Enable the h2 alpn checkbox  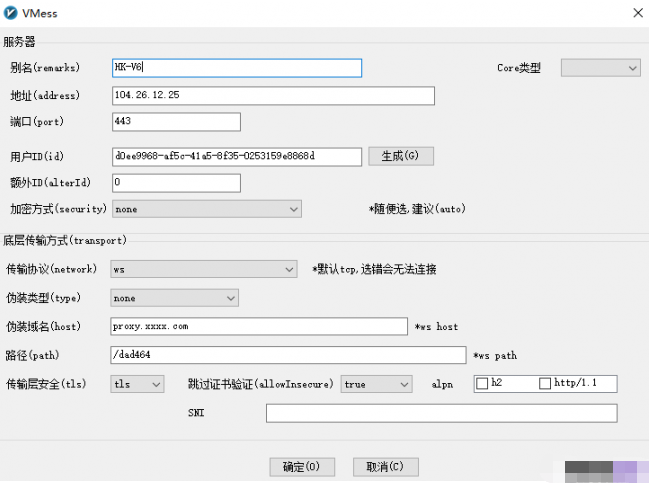[x=483, y=384]
